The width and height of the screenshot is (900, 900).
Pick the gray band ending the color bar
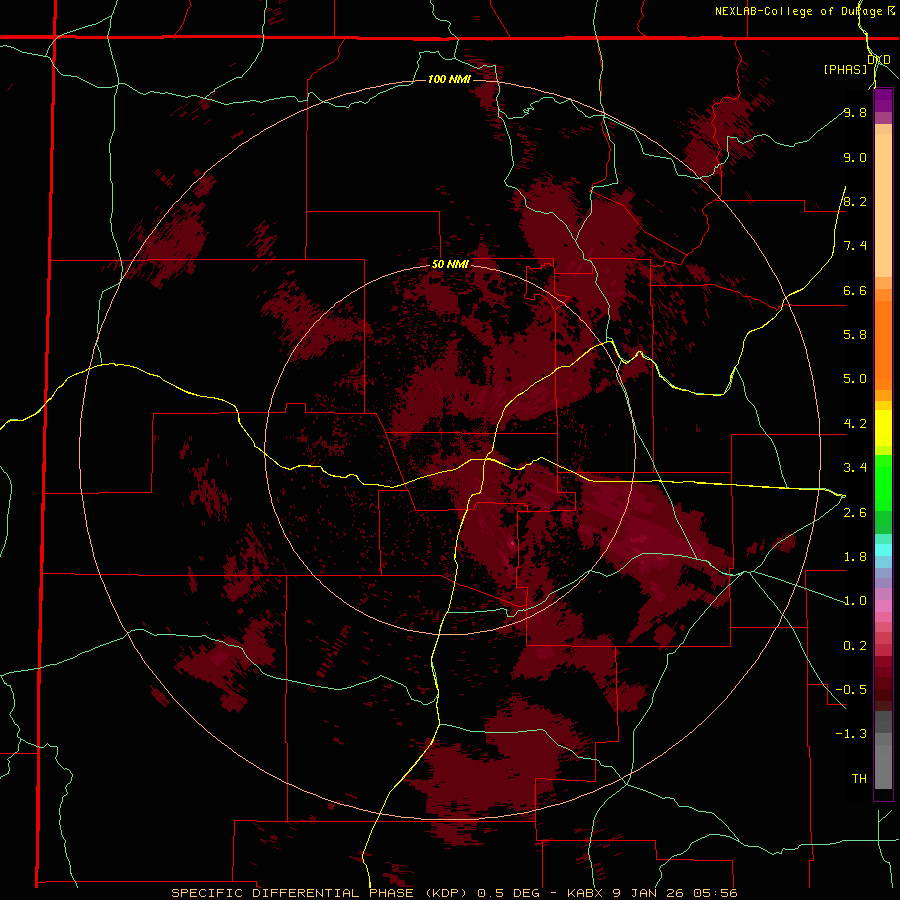883,763
